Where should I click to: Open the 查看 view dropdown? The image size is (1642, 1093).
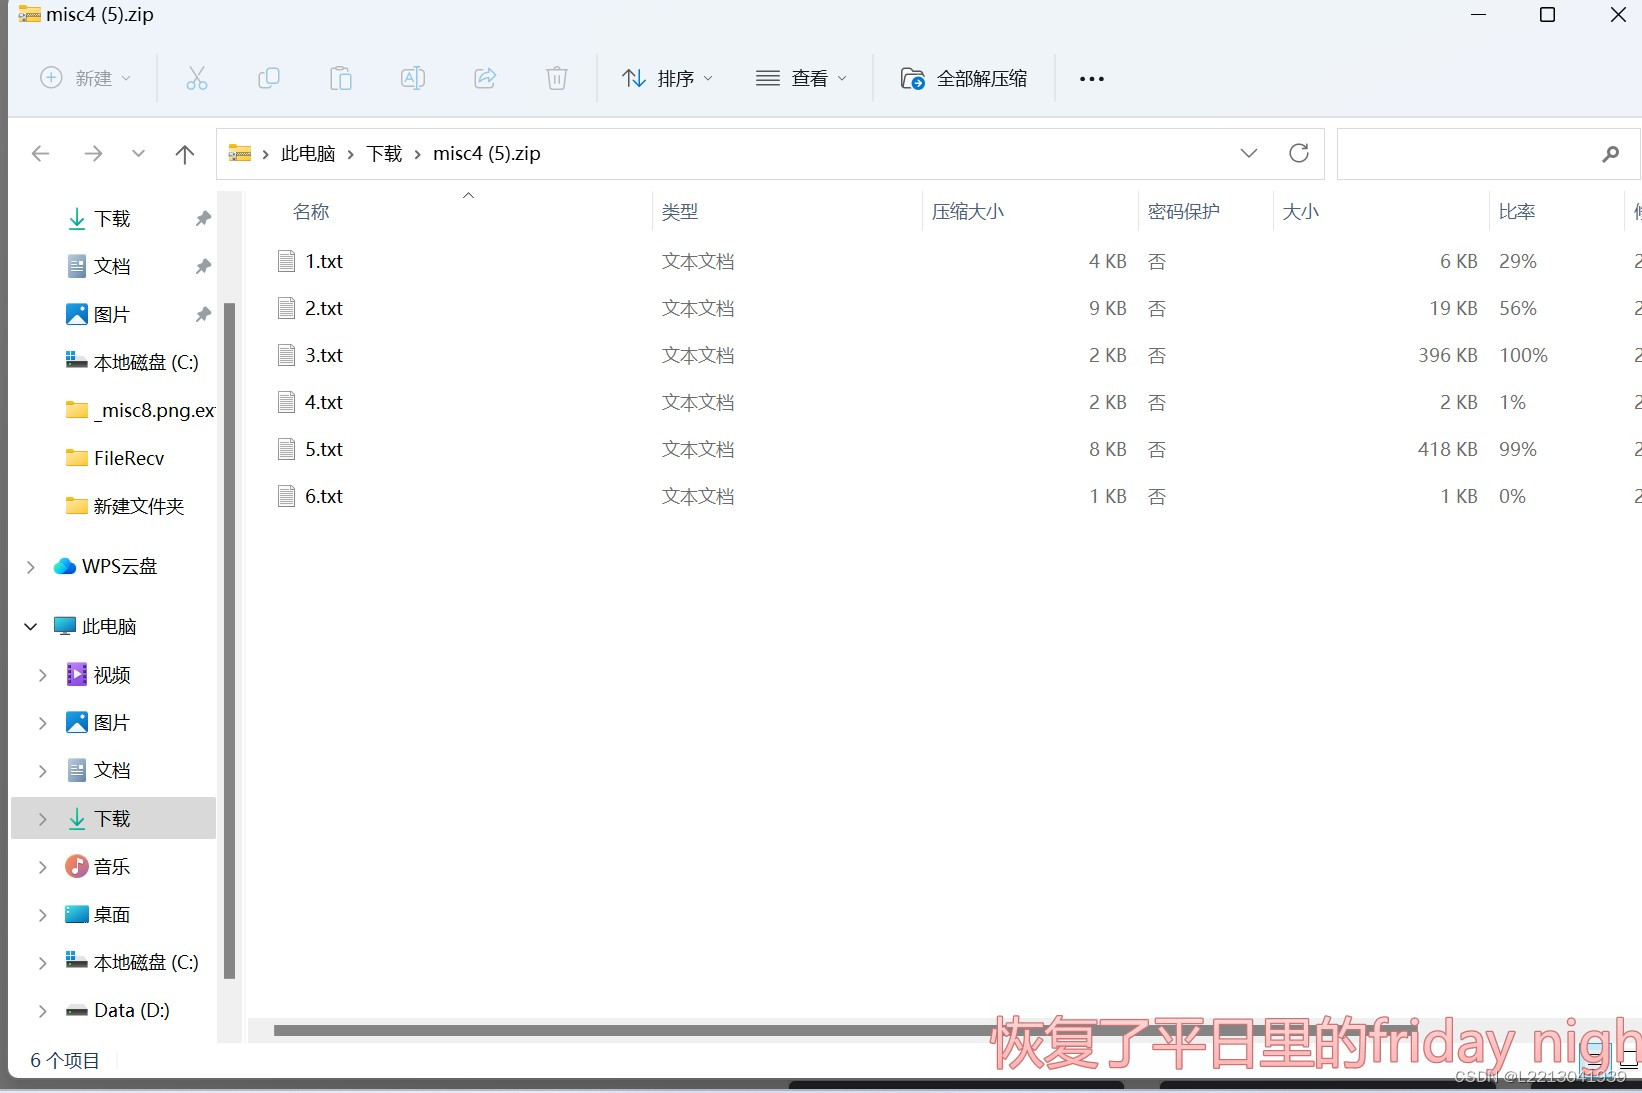click(x=801, y=78)
